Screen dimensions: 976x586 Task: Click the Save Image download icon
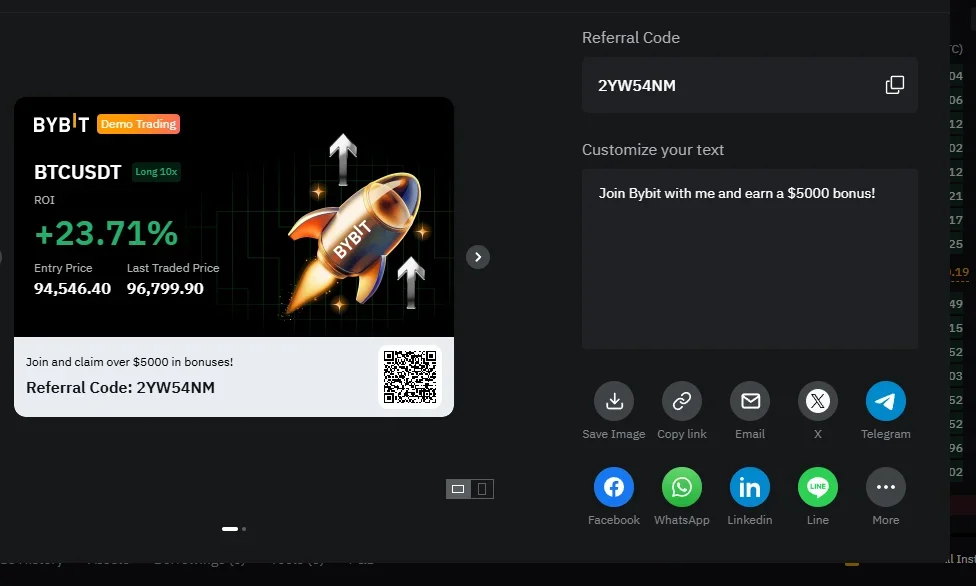(614, 401)
